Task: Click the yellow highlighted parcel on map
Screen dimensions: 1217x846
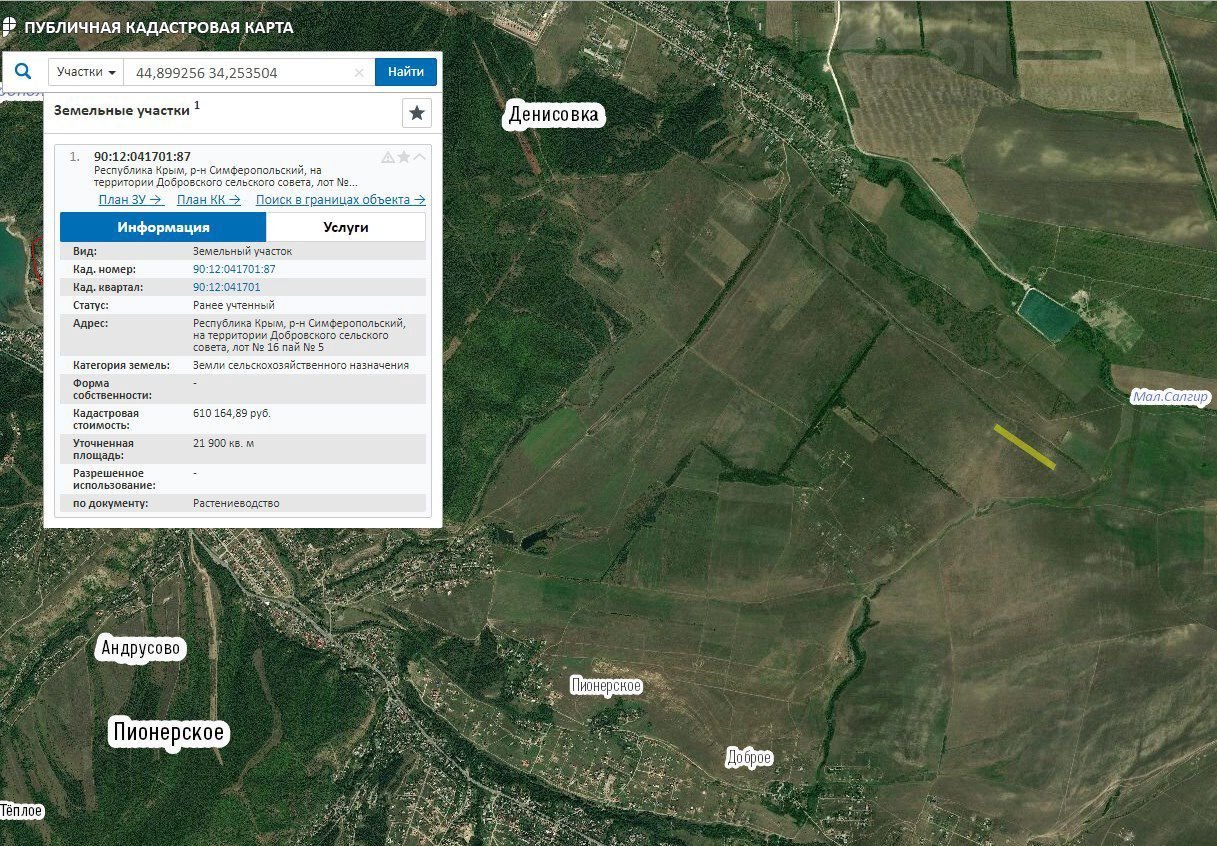Action: click(x=1024, y=446)
